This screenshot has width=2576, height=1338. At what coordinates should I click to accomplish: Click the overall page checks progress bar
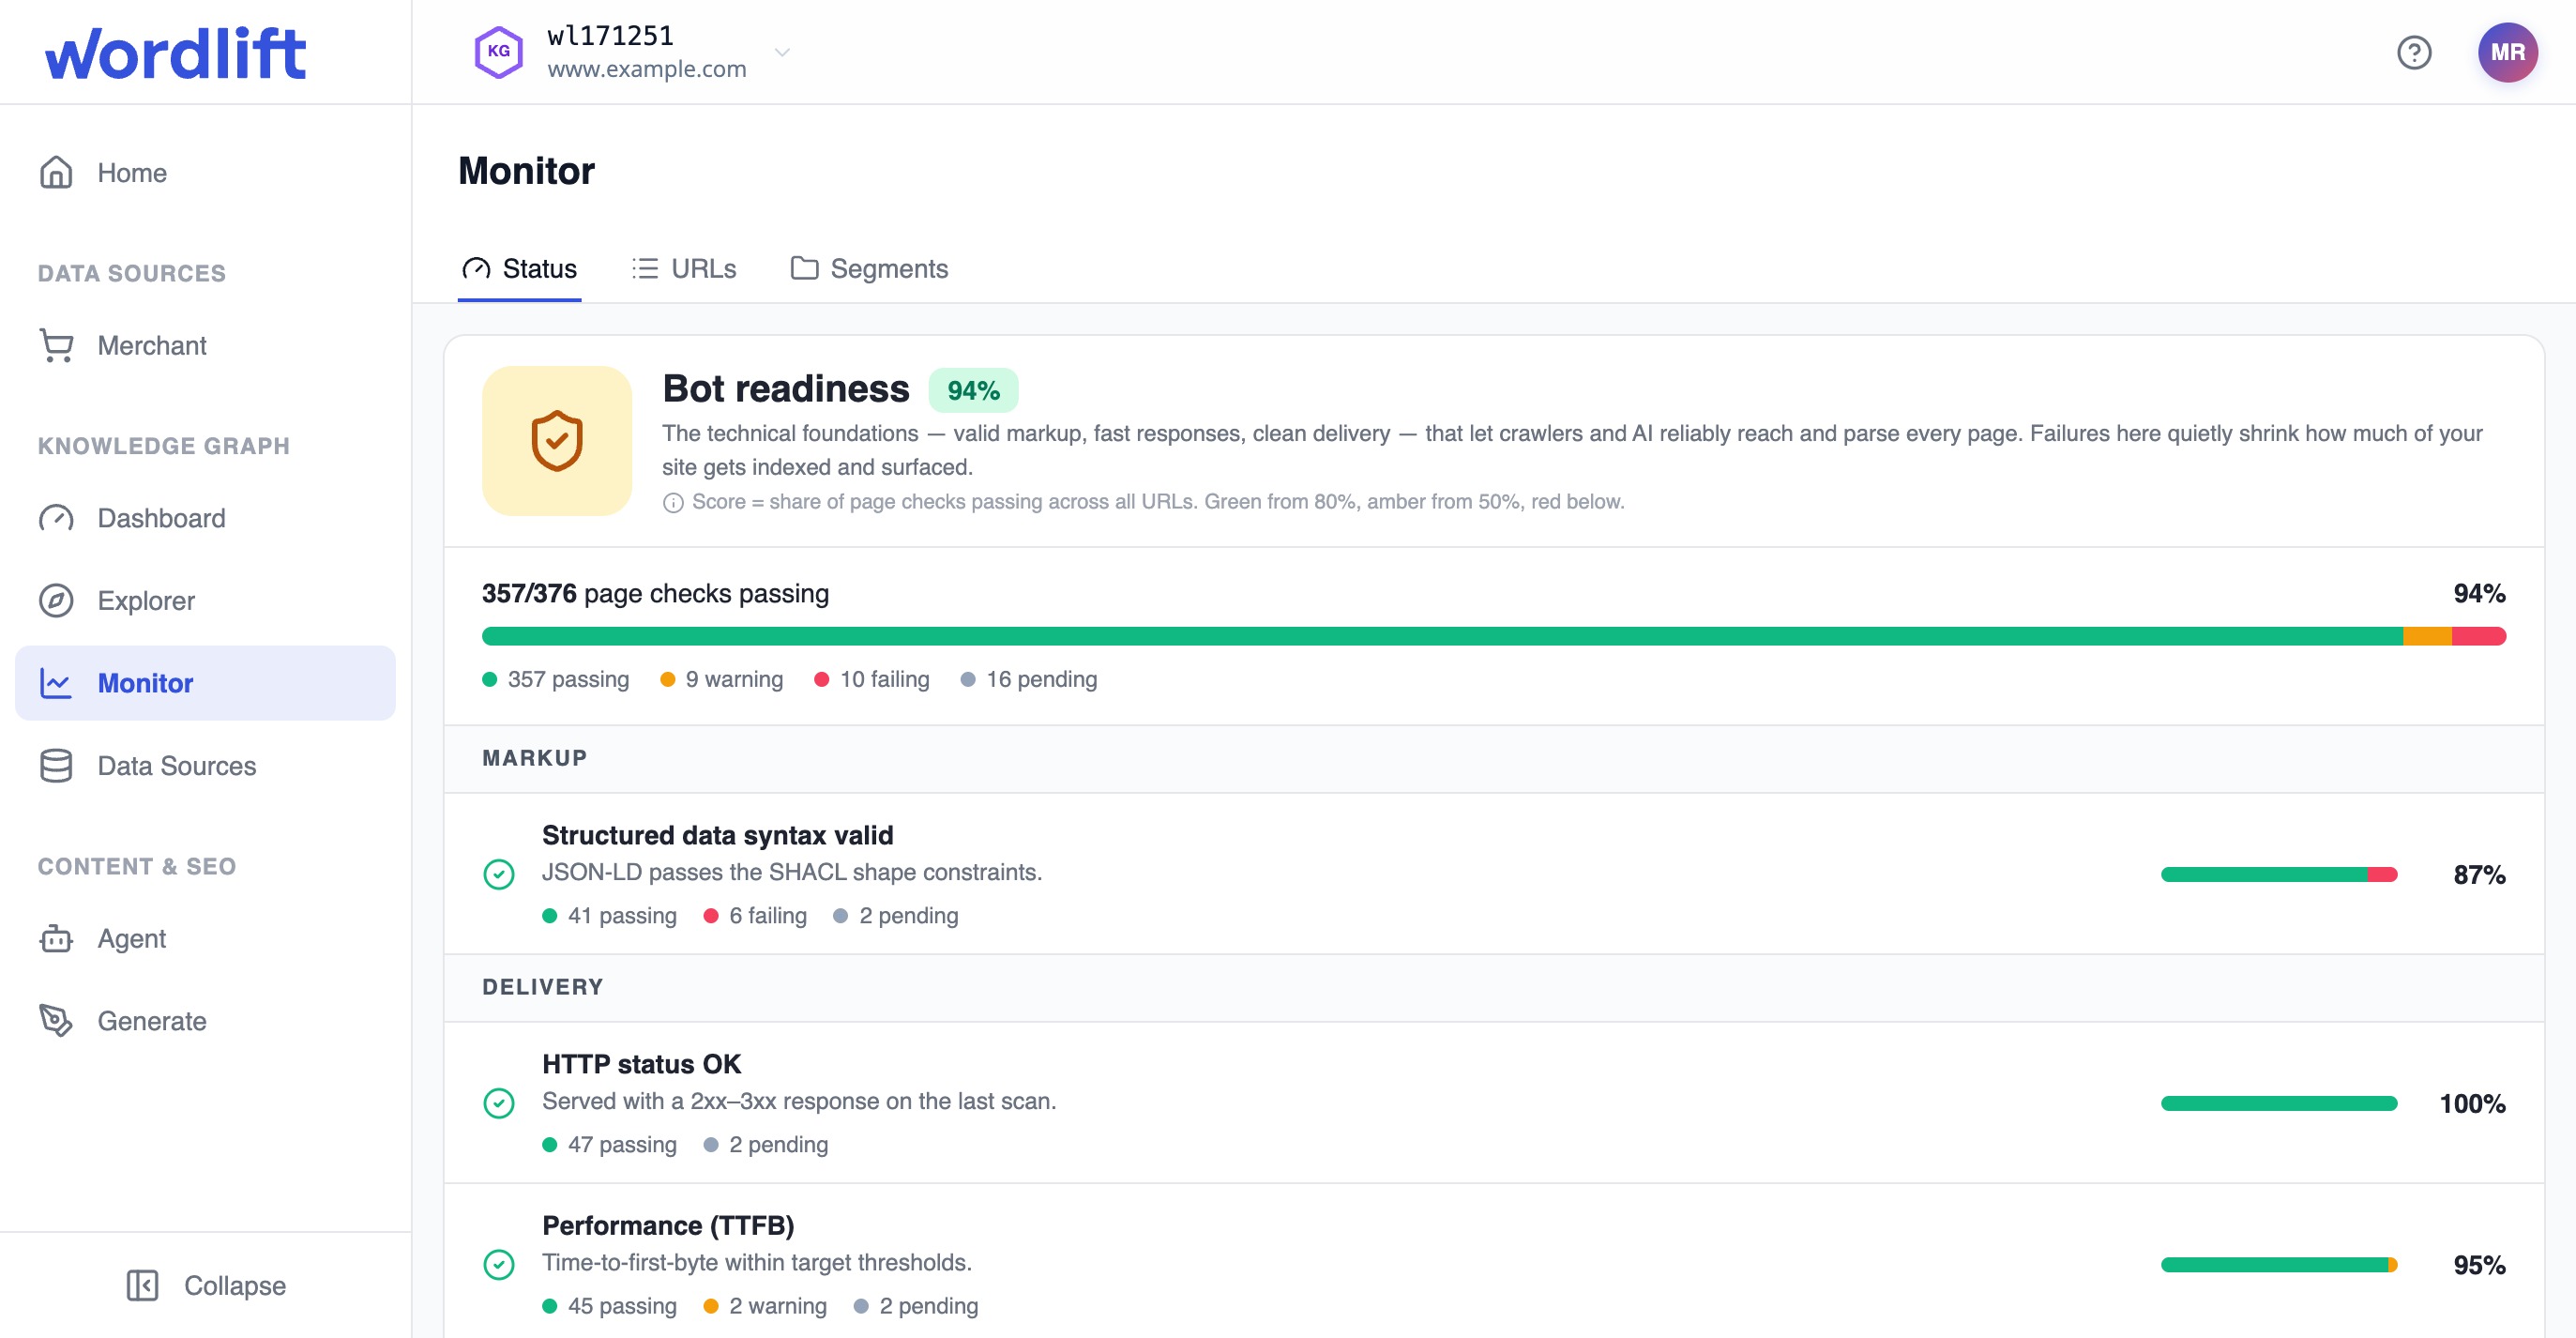tap(1493, 636)
